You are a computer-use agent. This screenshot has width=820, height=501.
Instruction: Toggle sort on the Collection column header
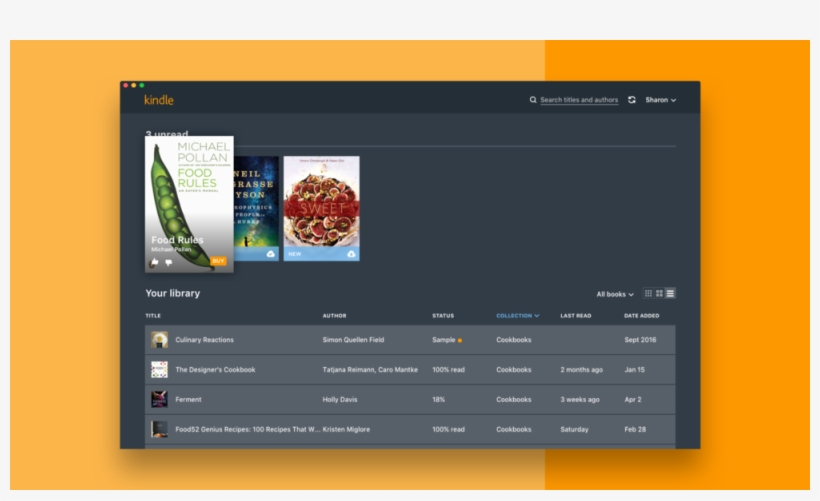tap(517, 315)
